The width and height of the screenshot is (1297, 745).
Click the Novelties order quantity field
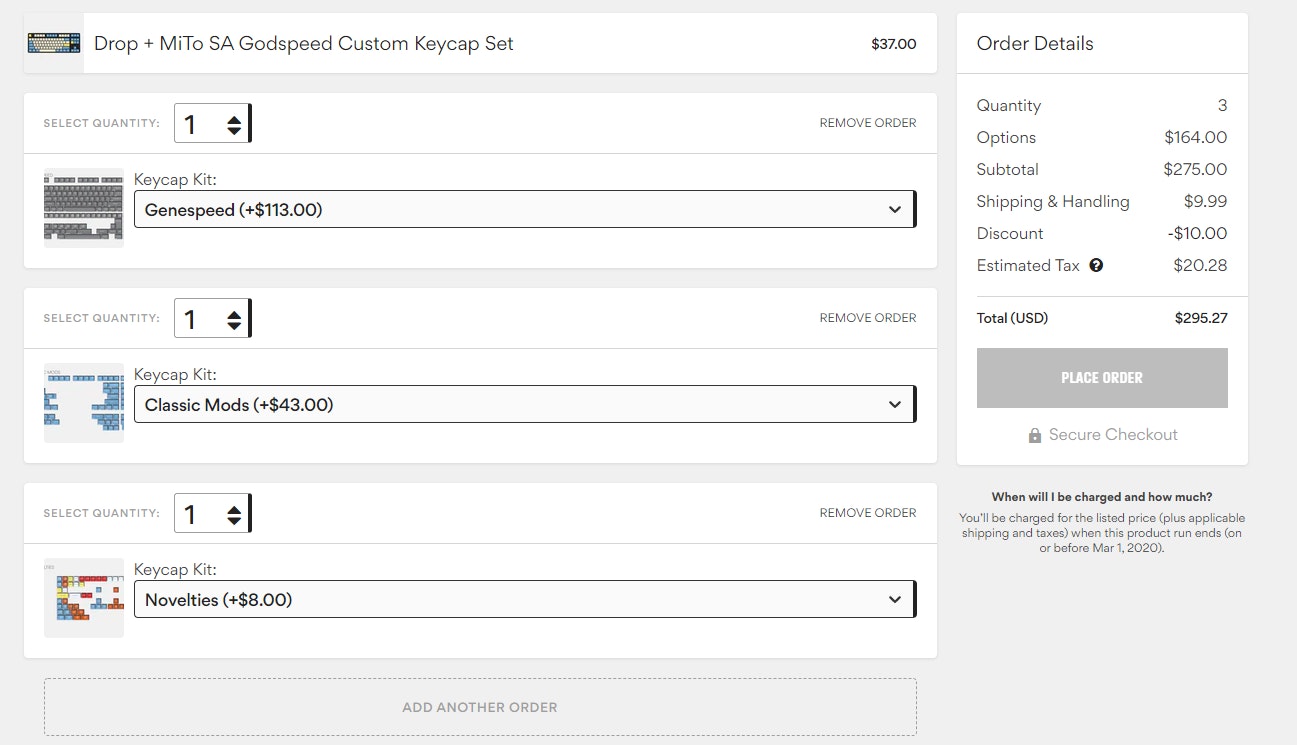point(198,515)
